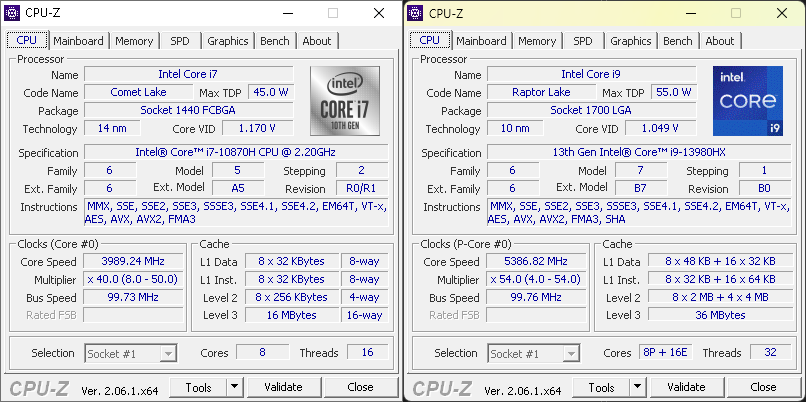Click the 3989.24 MHz core speed value
This screenshot has width=806, height=402.
133,261
